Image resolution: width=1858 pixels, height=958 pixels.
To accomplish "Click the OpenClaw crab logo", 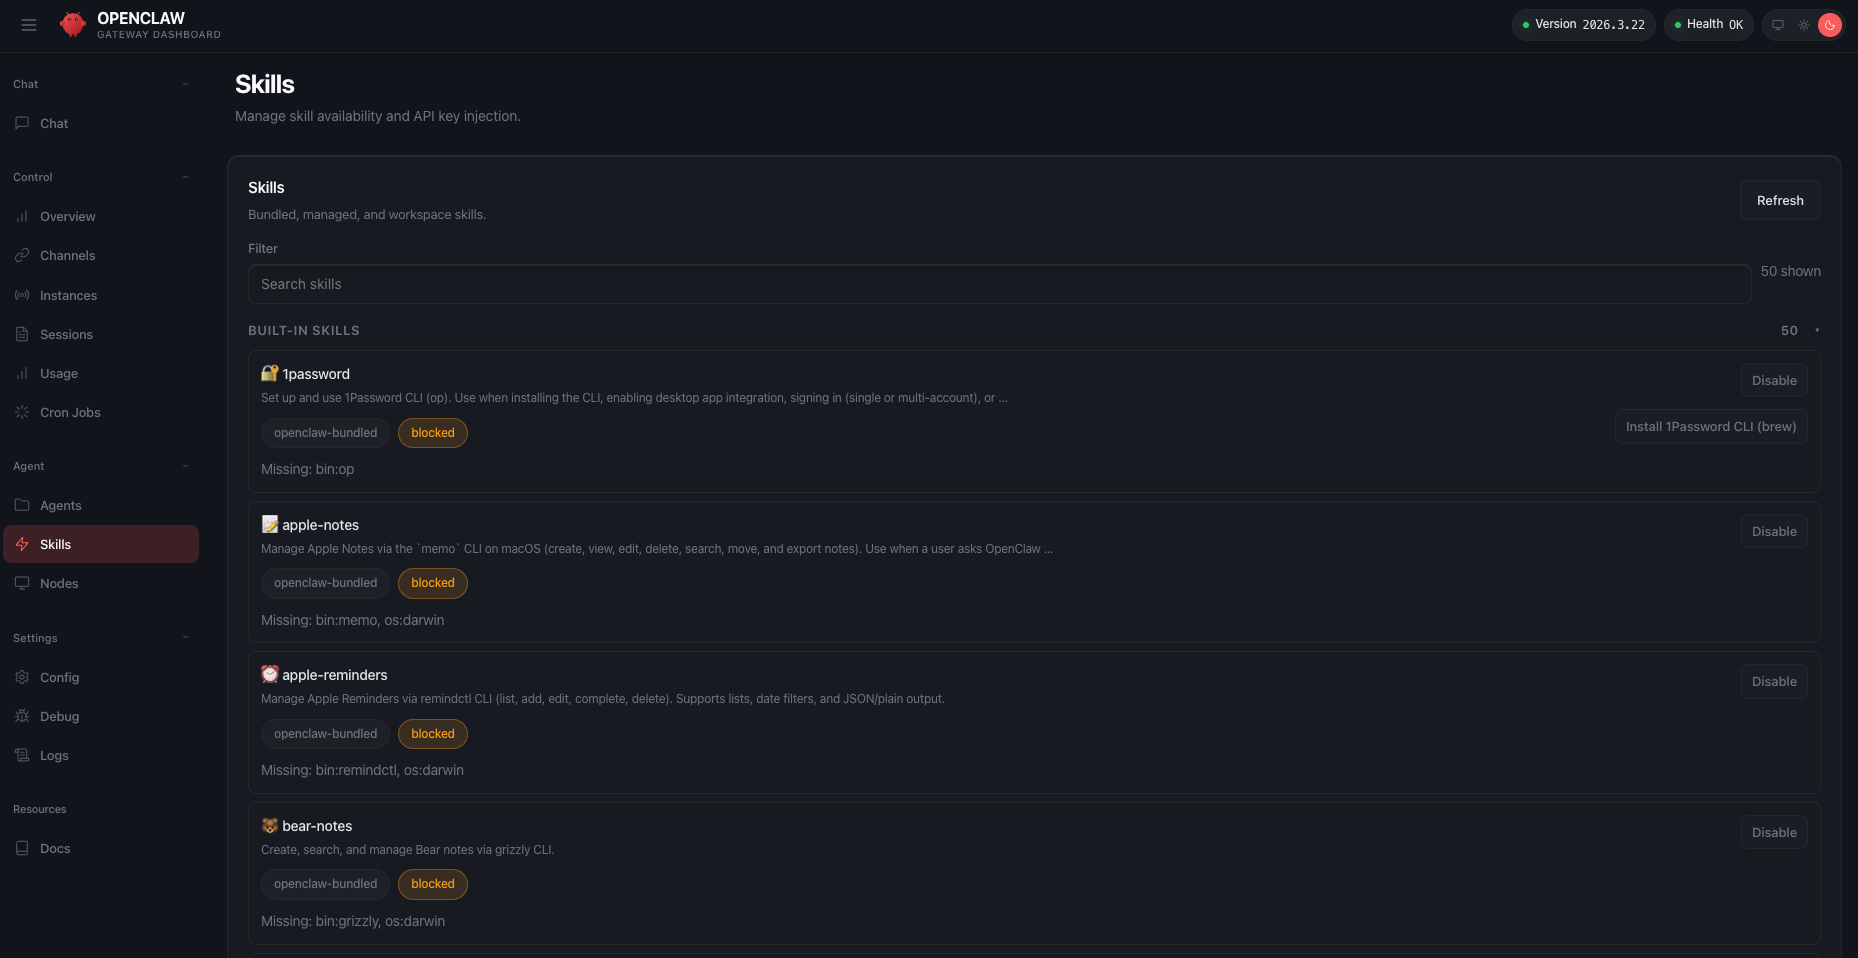I will [x=73, y=25].
